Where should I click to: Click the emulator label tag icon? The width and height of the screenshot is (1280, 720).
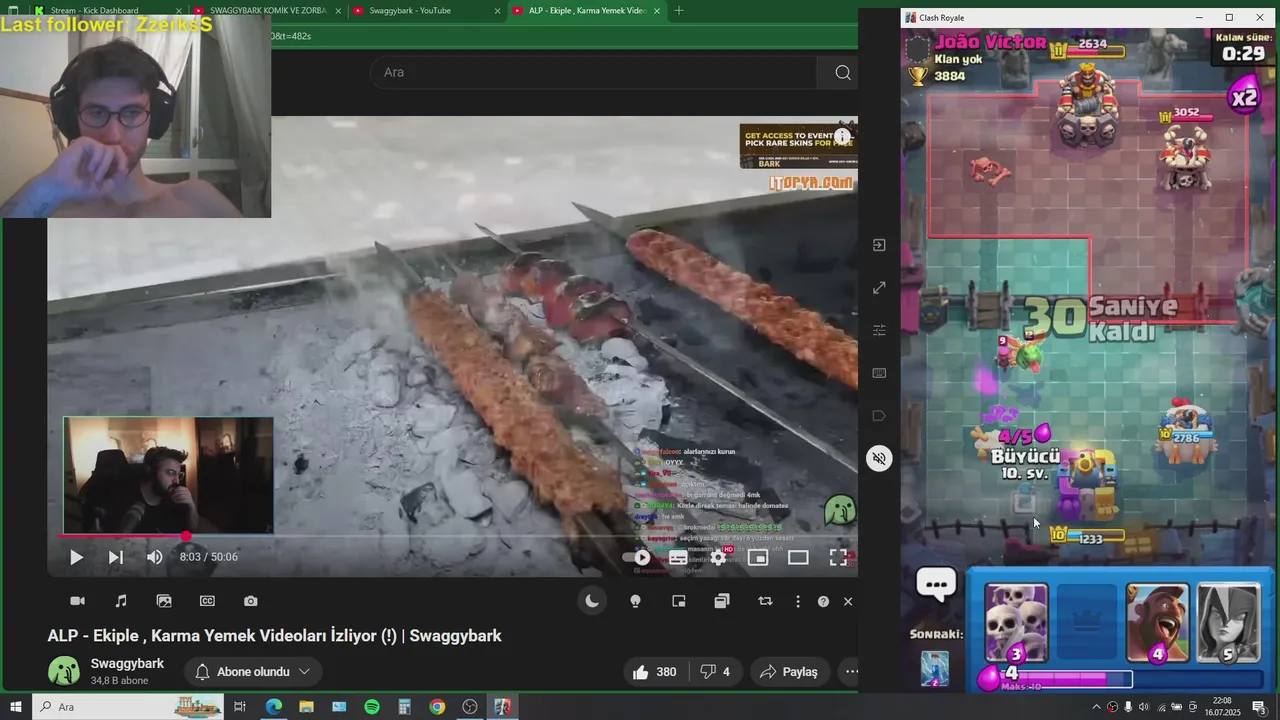point(879,415)
